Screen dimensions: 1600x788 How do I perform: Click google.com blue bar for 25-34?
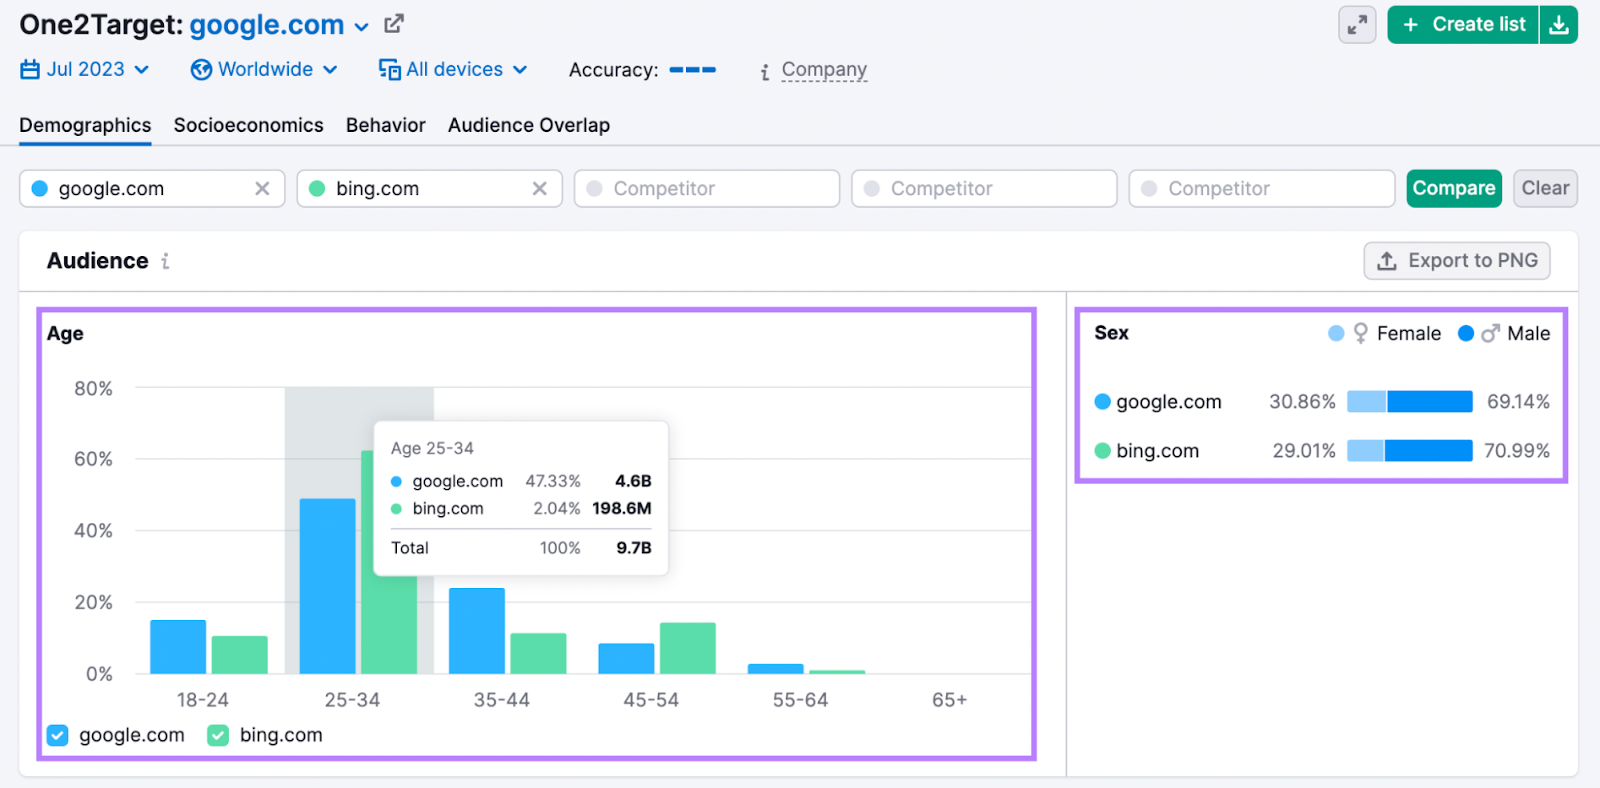tap(328, 586)
